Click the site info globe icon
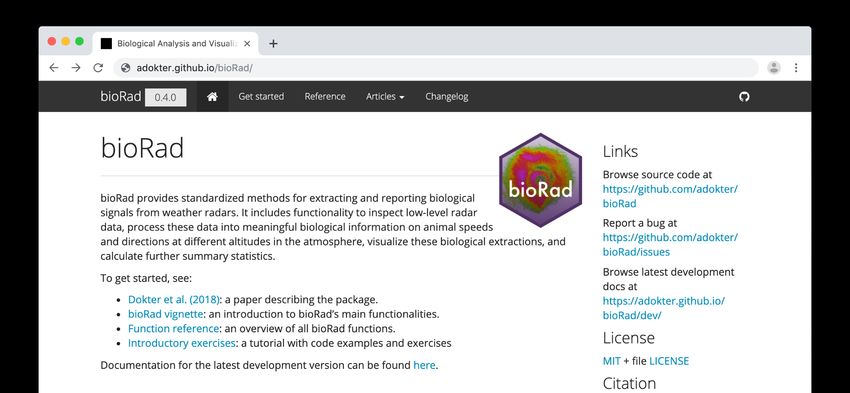 [126, 68]
